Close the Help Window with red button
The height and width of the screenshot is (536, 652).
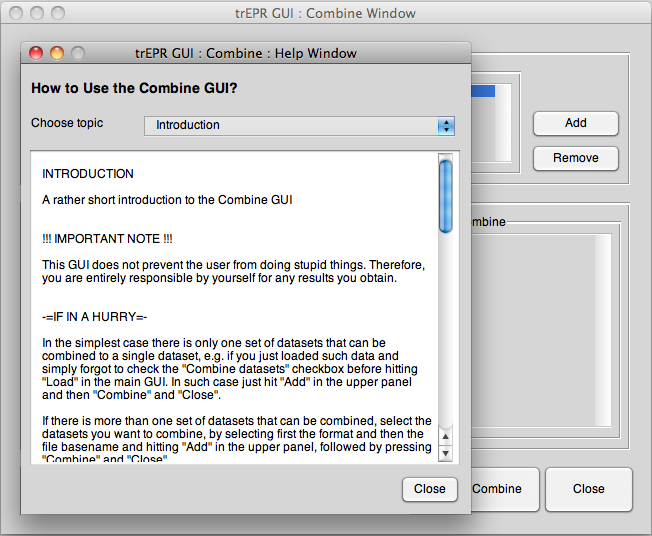37,53
